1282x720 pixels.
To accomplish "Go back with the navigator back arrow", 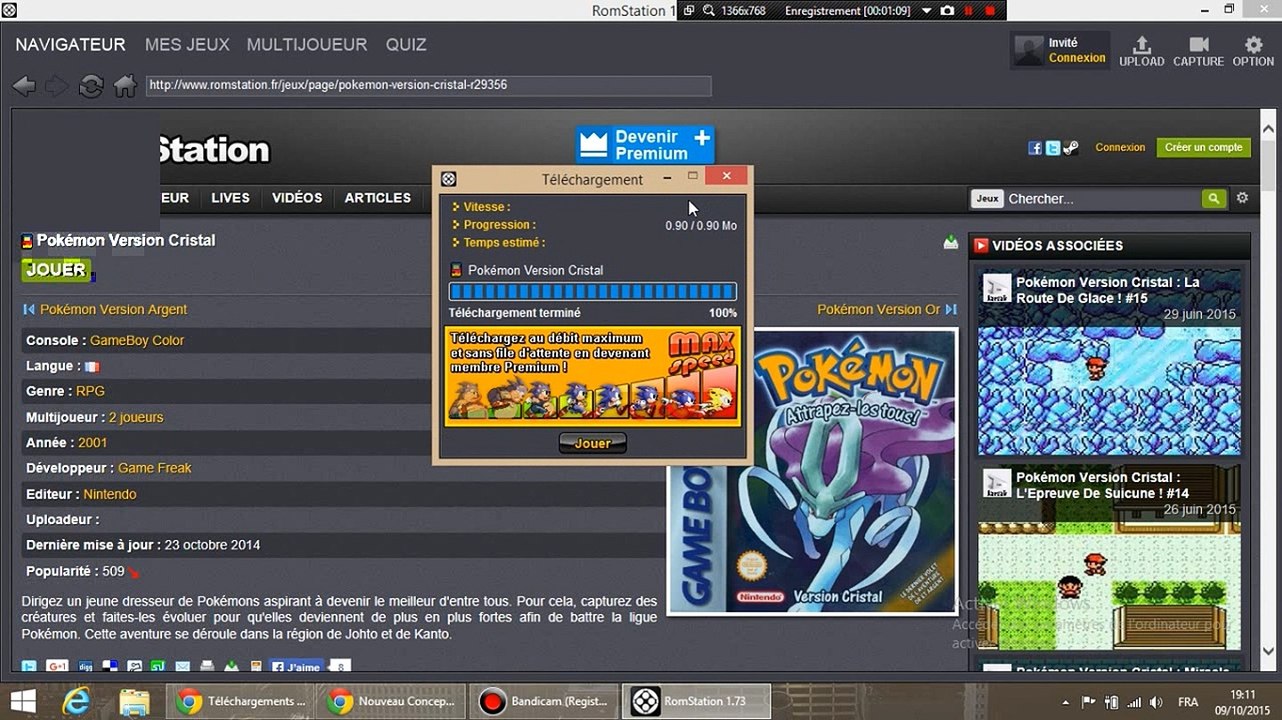I will [24, 86].
